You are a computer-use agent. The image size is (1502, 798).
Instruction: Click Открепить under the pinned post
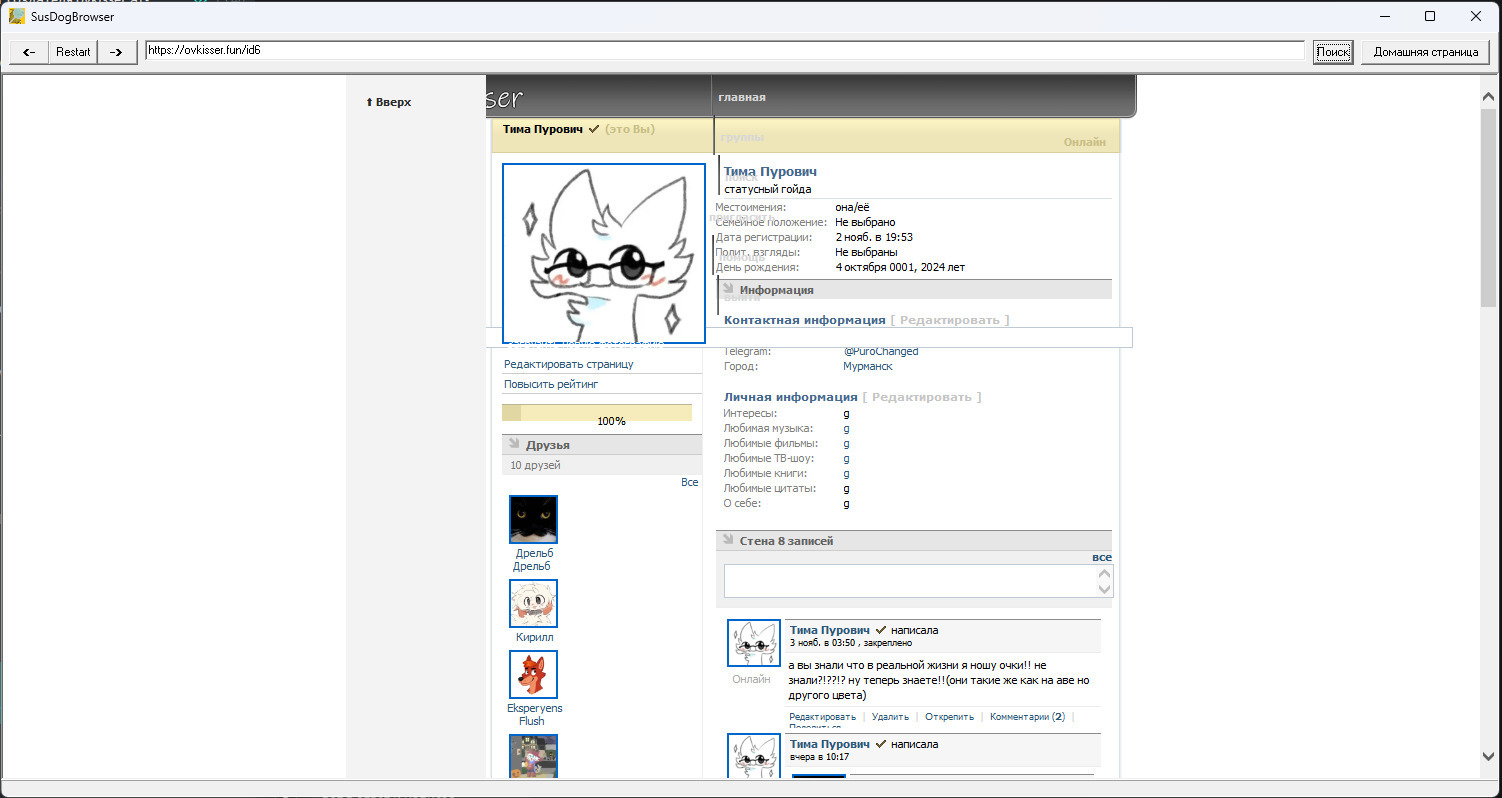[949, 717]
